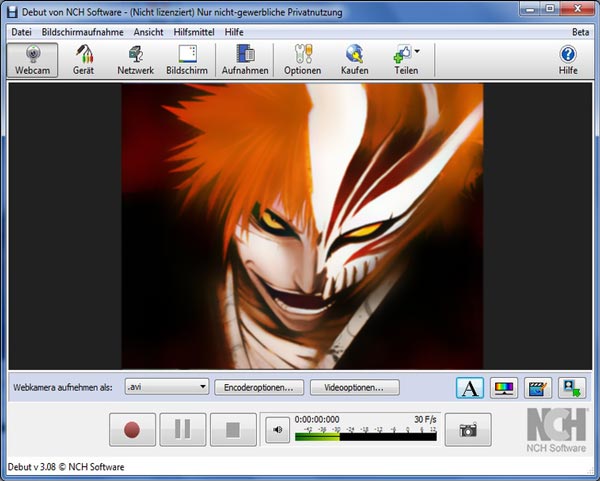Open the .avi format dropdown
Viewport: 600px width, 481px height.
point(166,386)
